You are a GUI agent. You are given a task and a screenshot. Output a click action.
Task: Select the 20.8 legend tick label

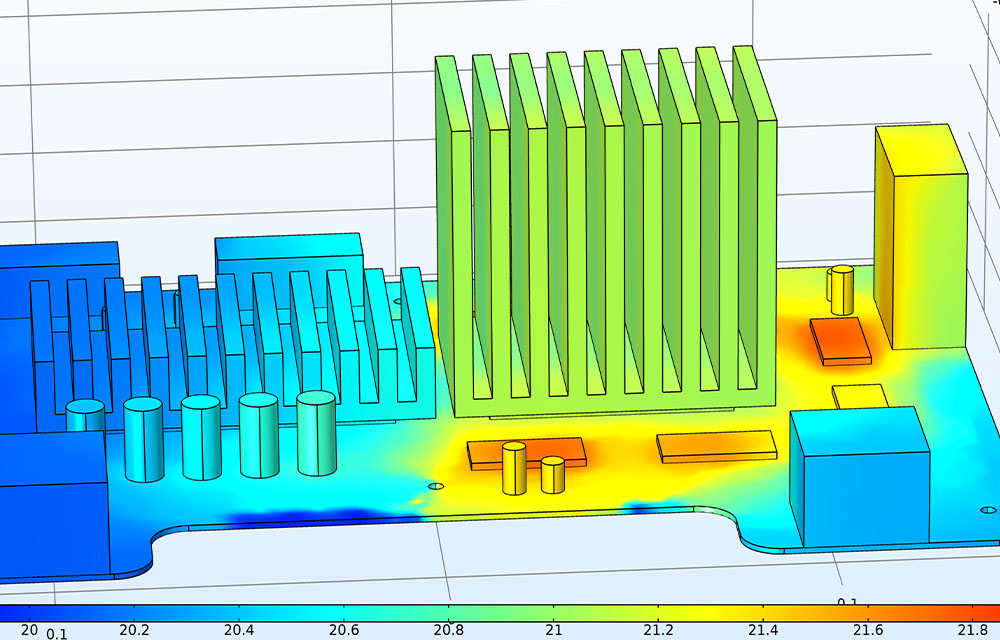click(448, 630)
